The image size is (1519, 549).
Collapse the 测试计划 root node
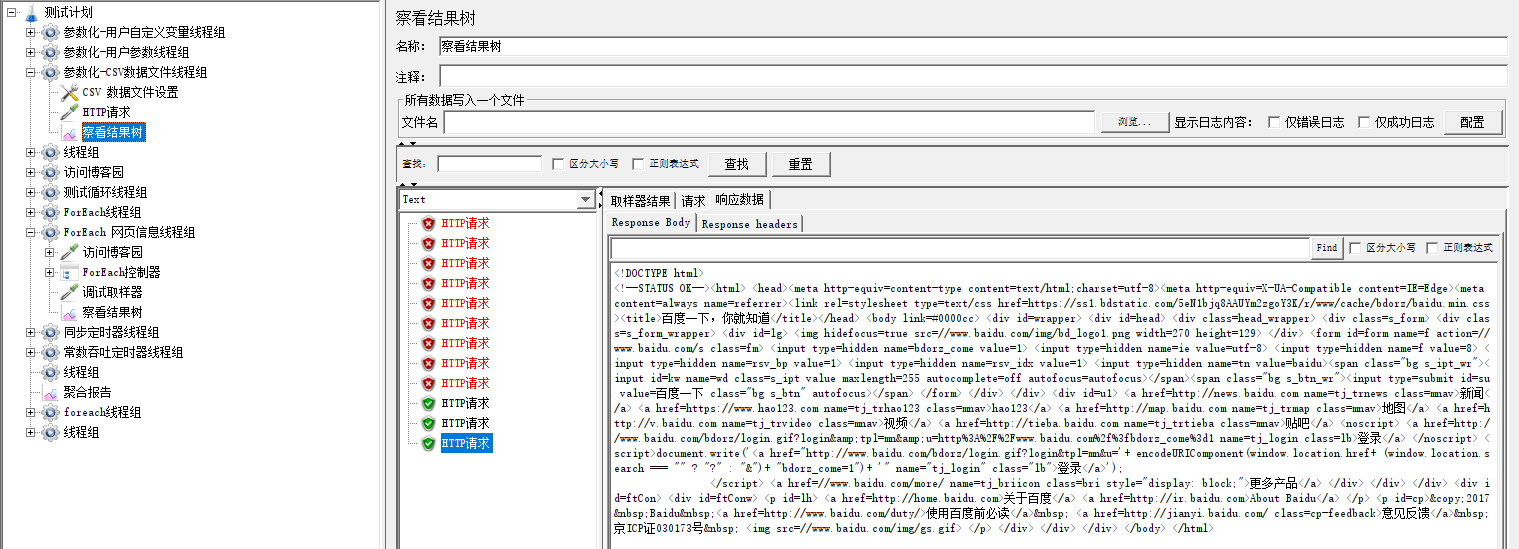click(11, 12)
